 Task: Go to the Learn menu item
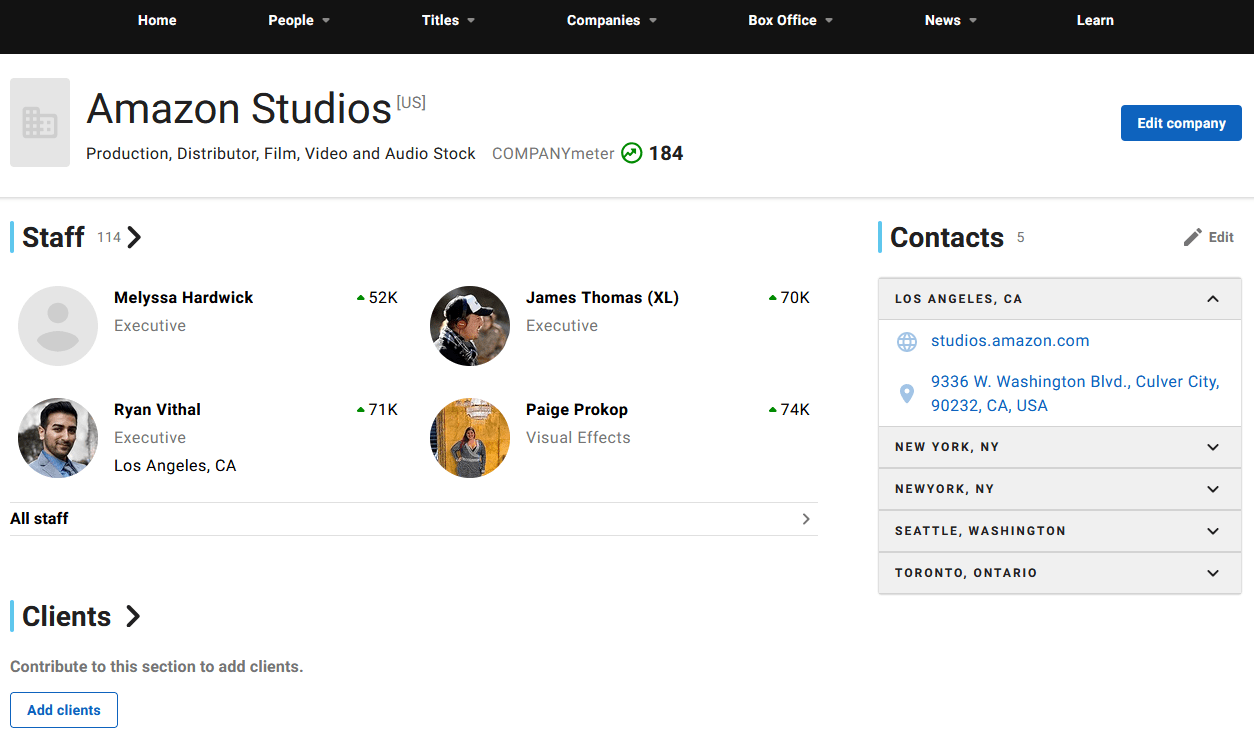(x=1095, y=20)
